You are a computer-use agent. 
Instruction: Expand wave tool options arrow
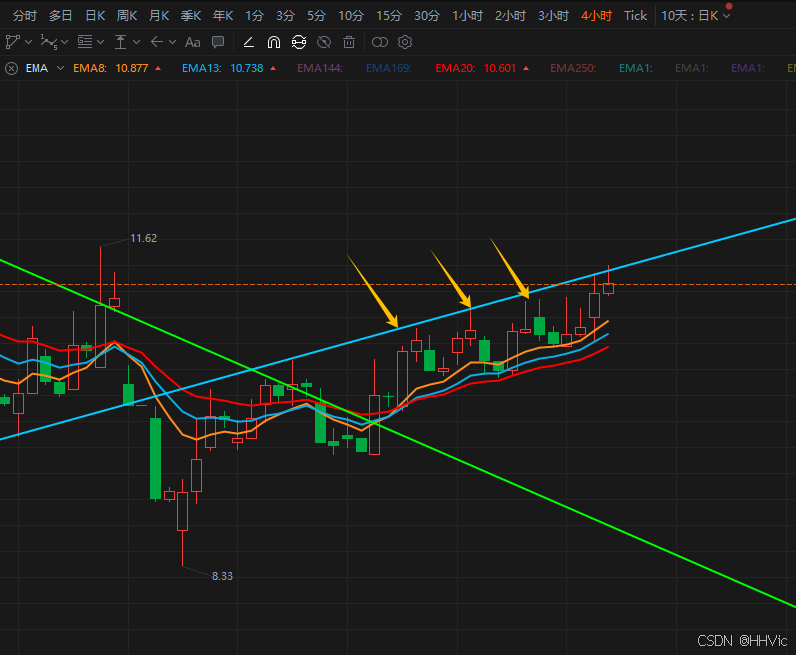[64, 42]
